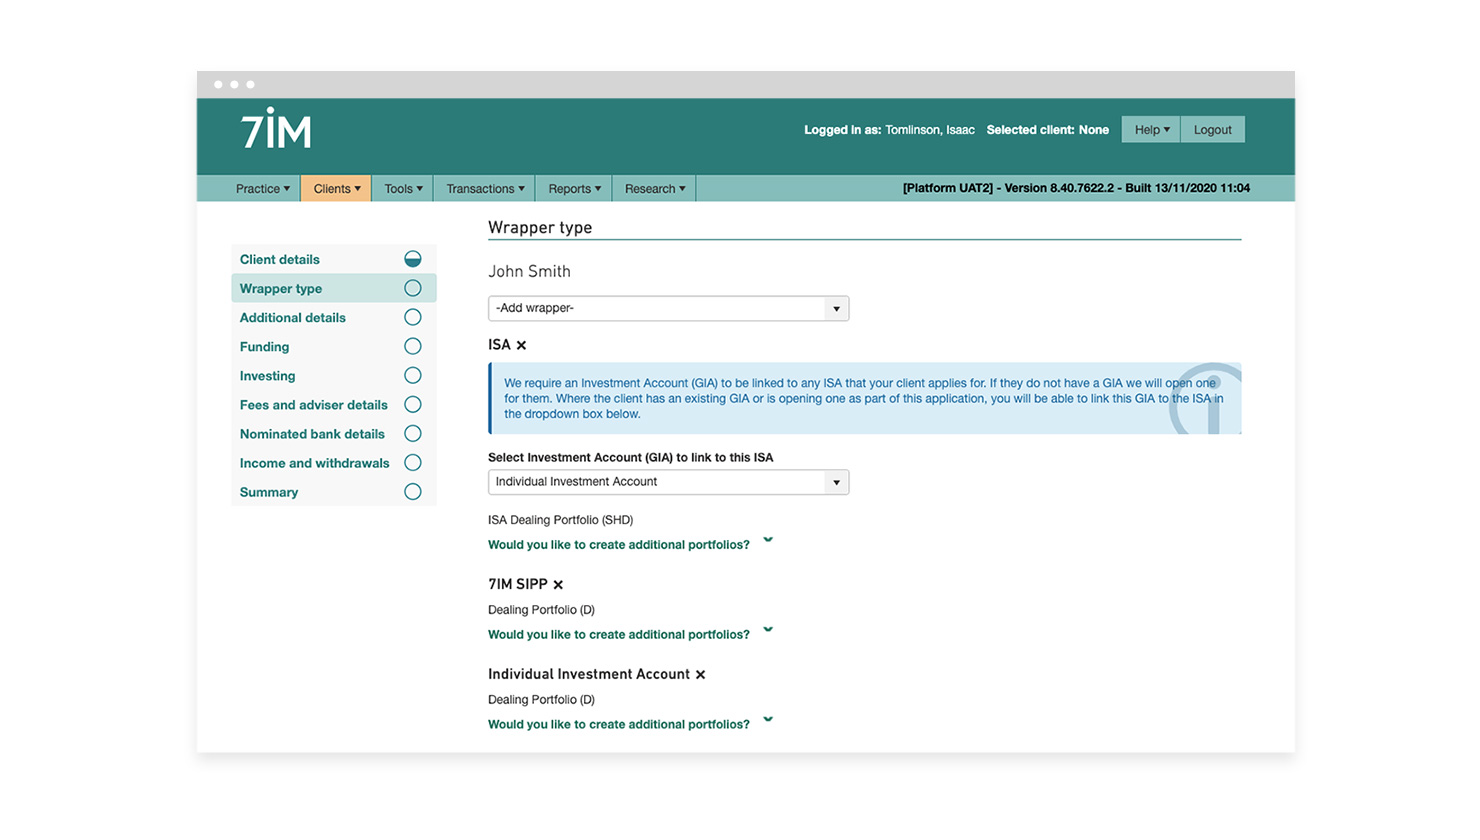Click the Nominated bank details circle
The image size is (1480, 840).
(413, 433)
